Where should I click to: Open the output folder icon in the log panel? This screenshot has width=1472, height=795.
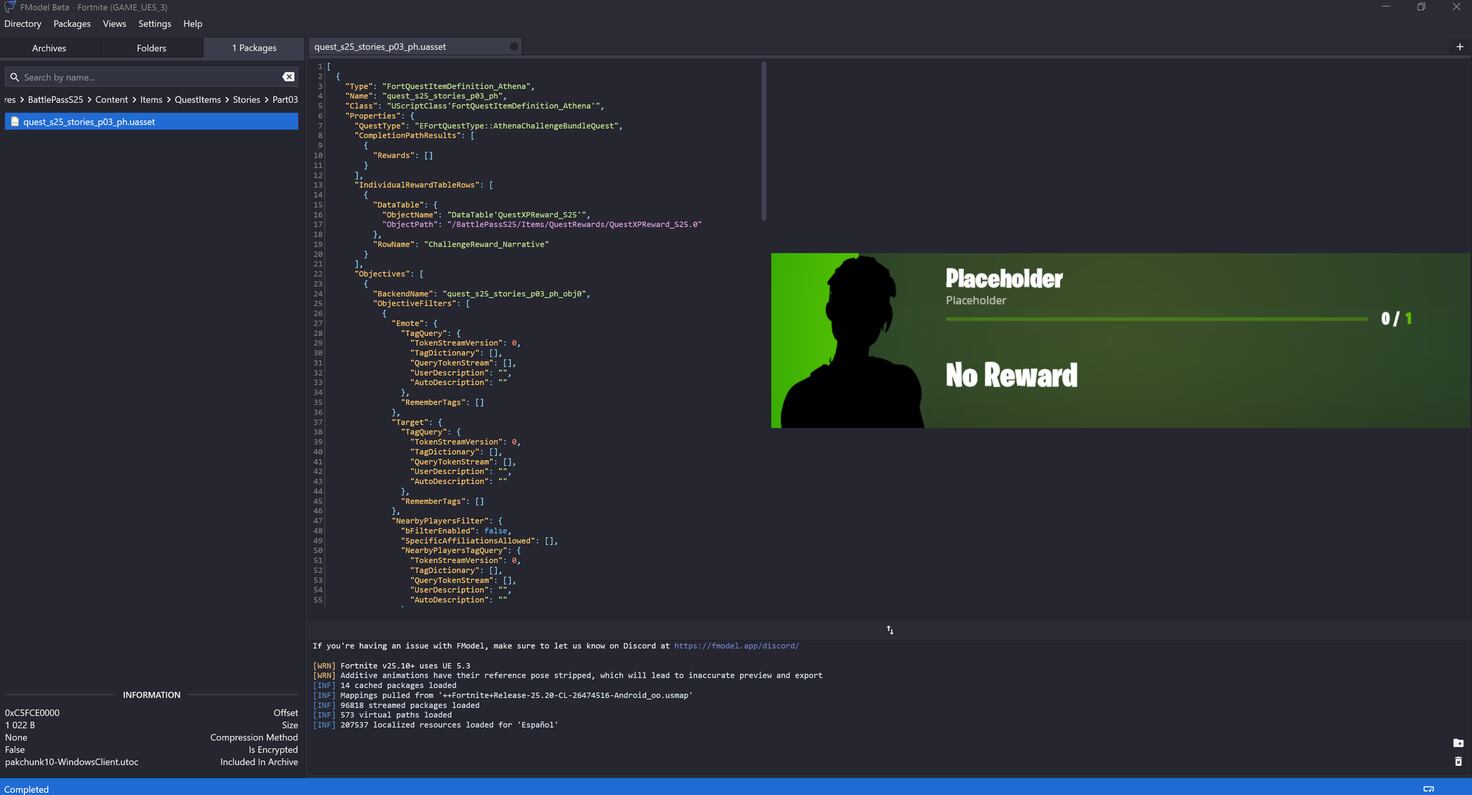1458,743
